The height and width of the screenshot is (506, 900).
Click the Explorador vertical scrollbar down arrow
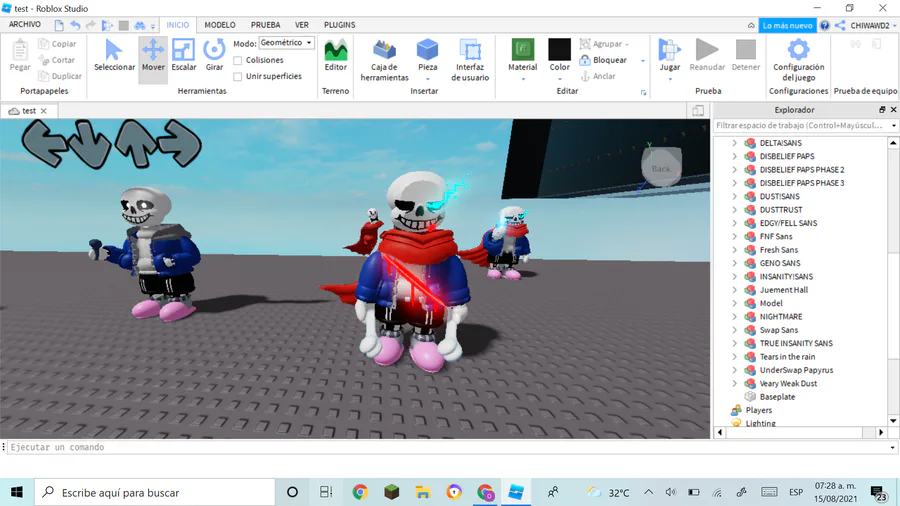pyautogui.click(x=893, y=421)
